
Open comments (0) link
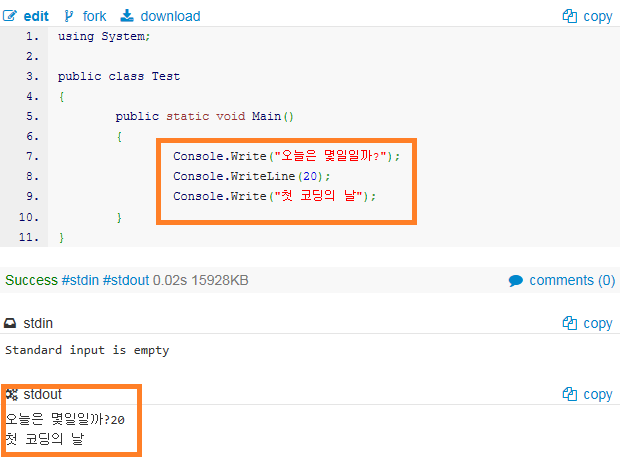click(x=572, y=280)
